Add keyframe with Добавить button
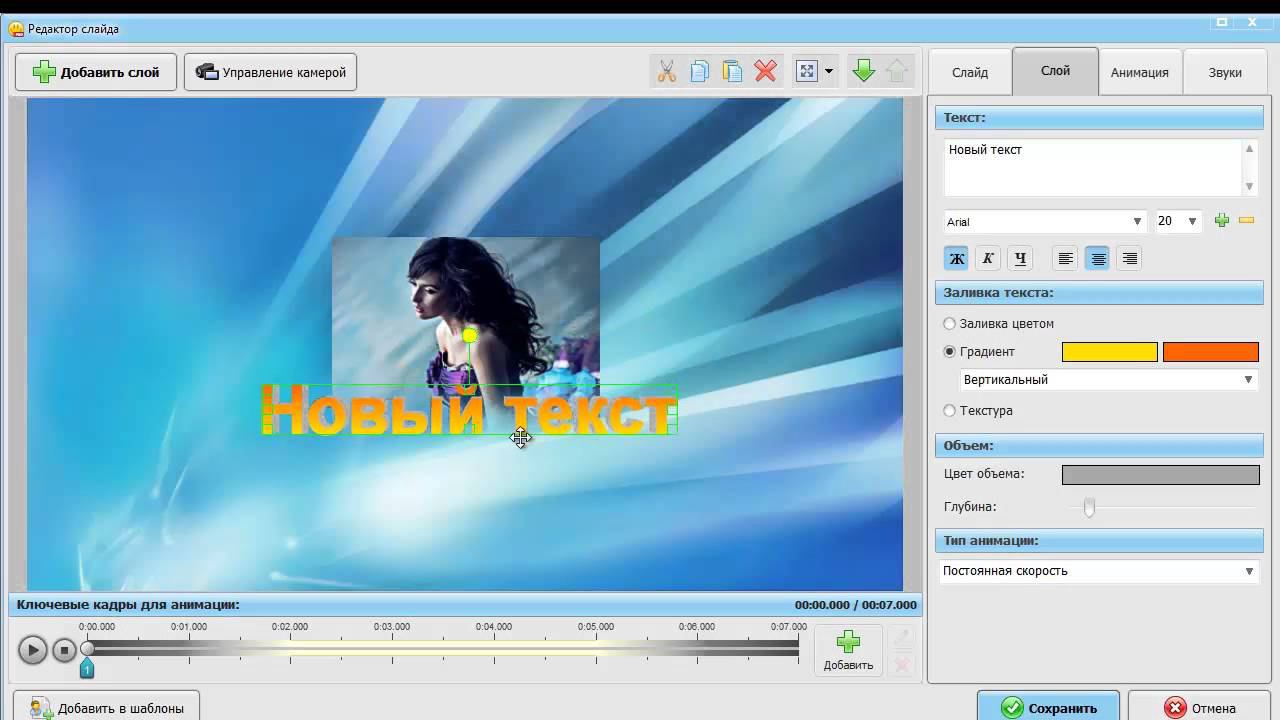The height and width of the screenshot is (720, 1280). tap(848, 650)
